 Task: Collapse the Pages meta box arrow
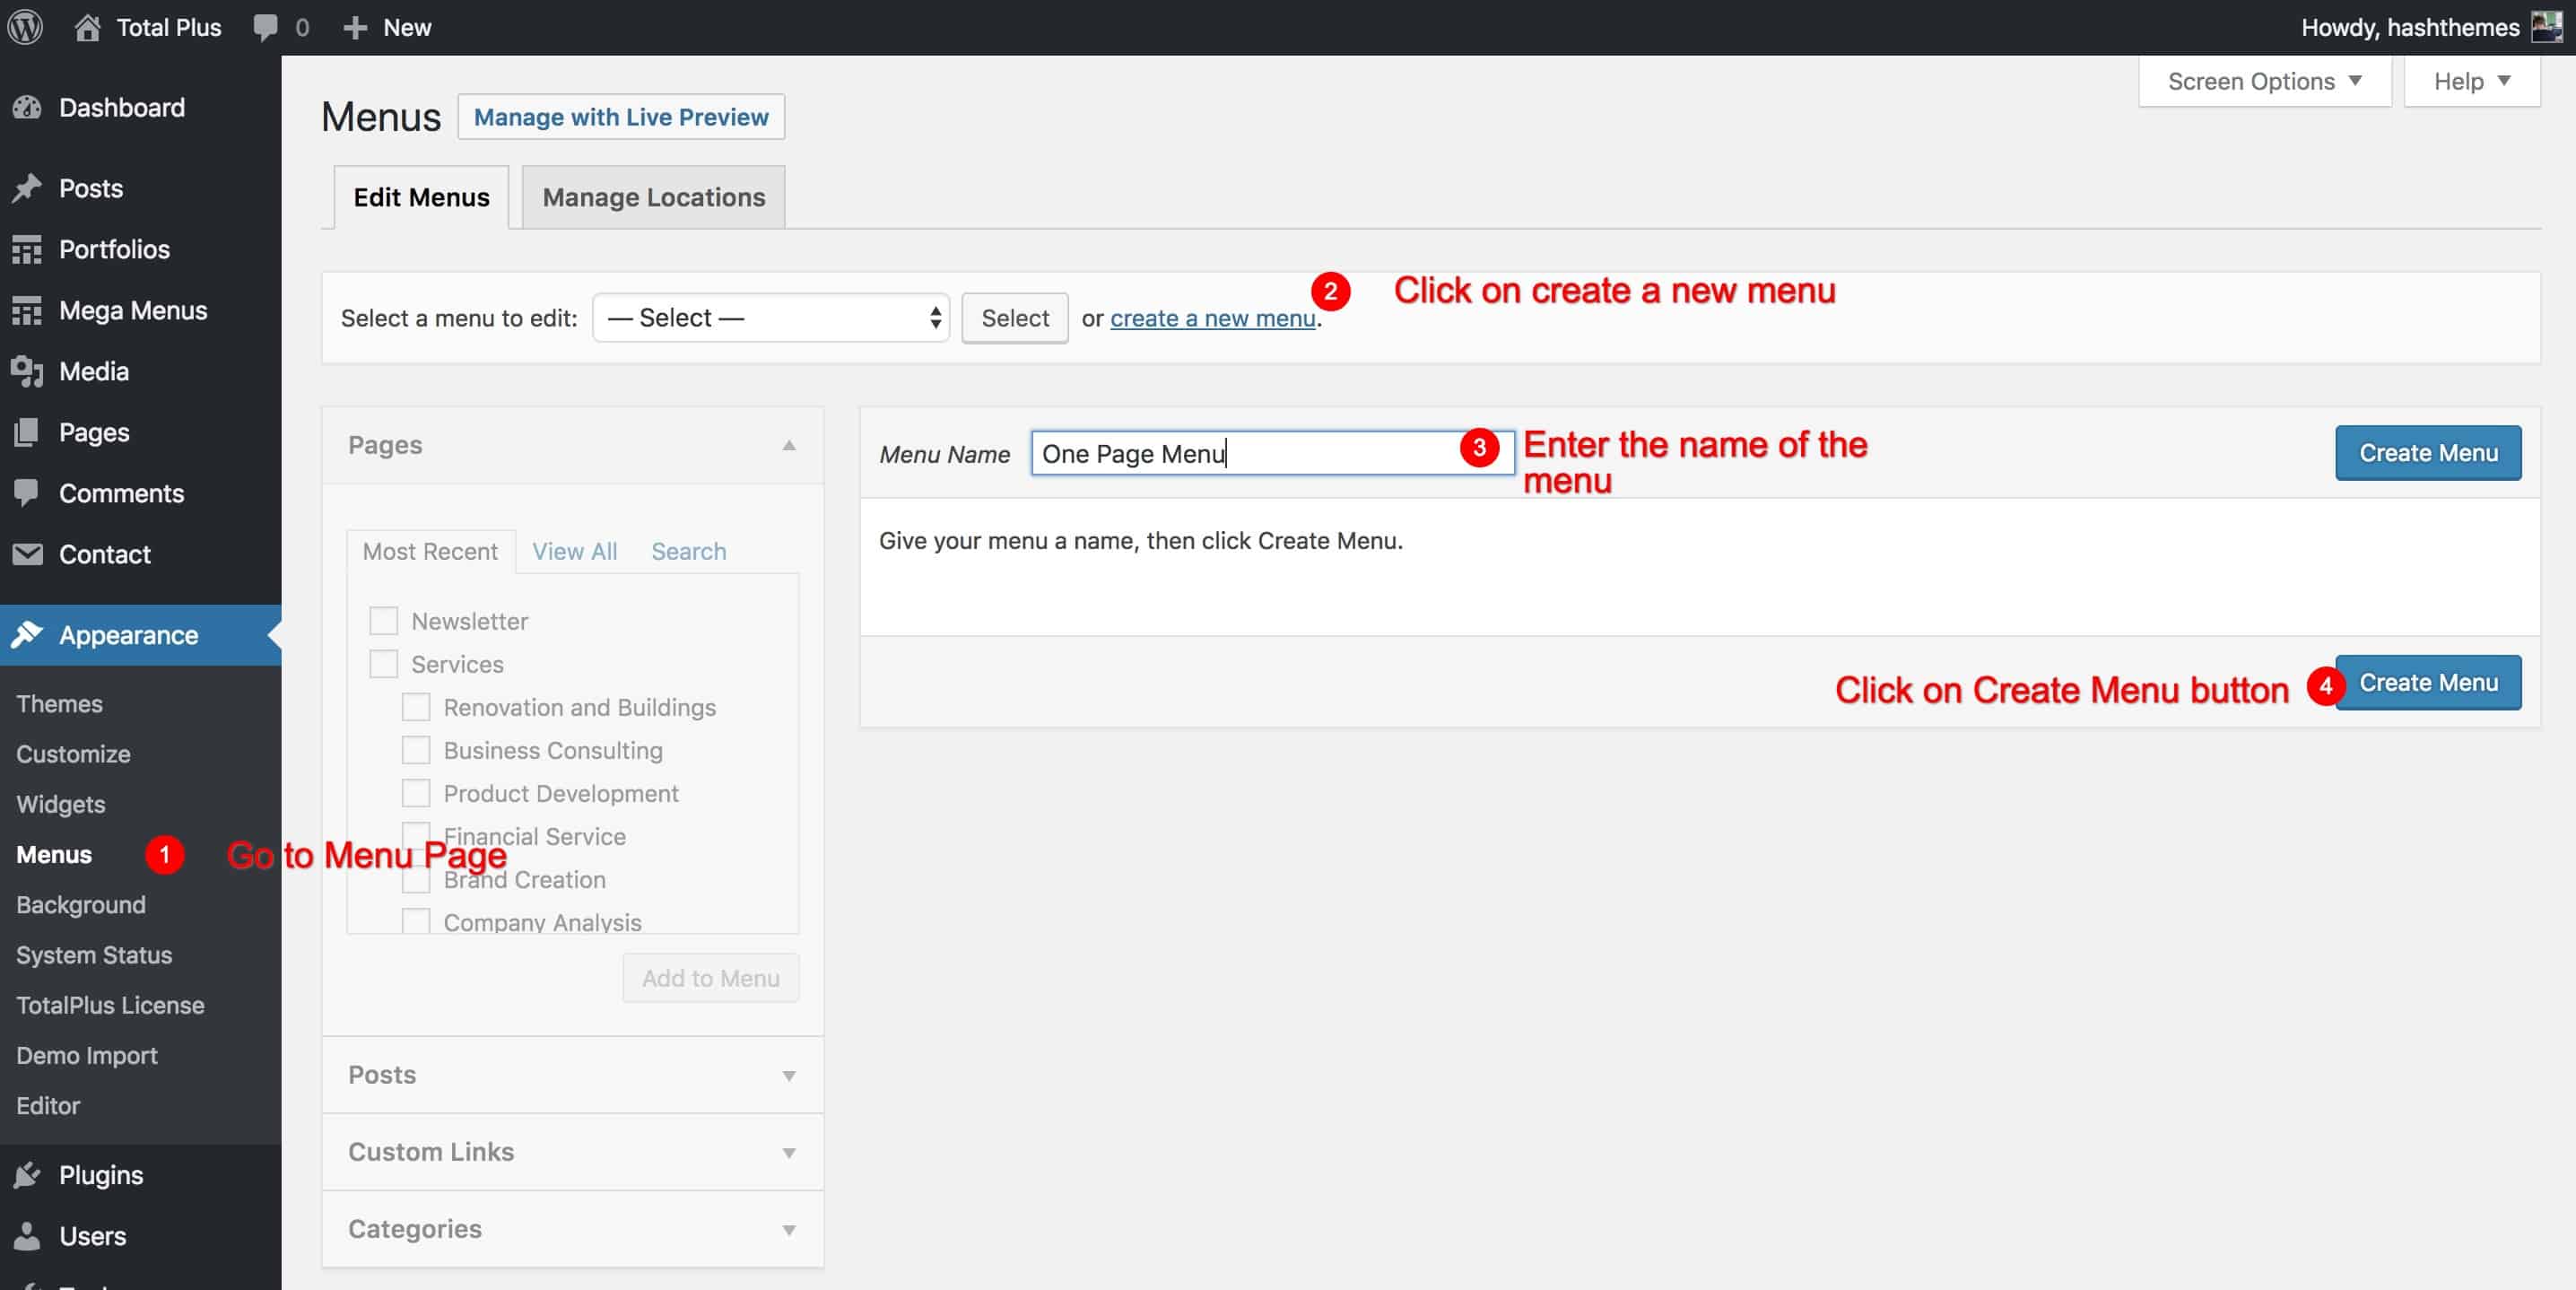789,445
